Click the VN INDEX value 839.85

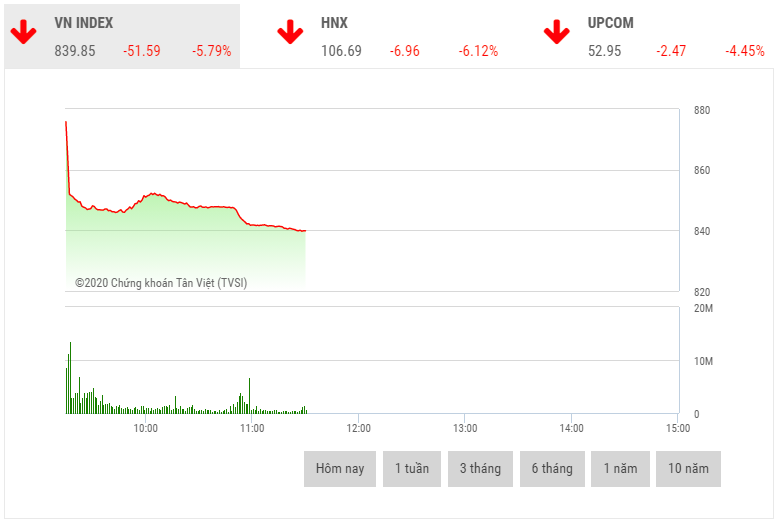click(75, 51)
